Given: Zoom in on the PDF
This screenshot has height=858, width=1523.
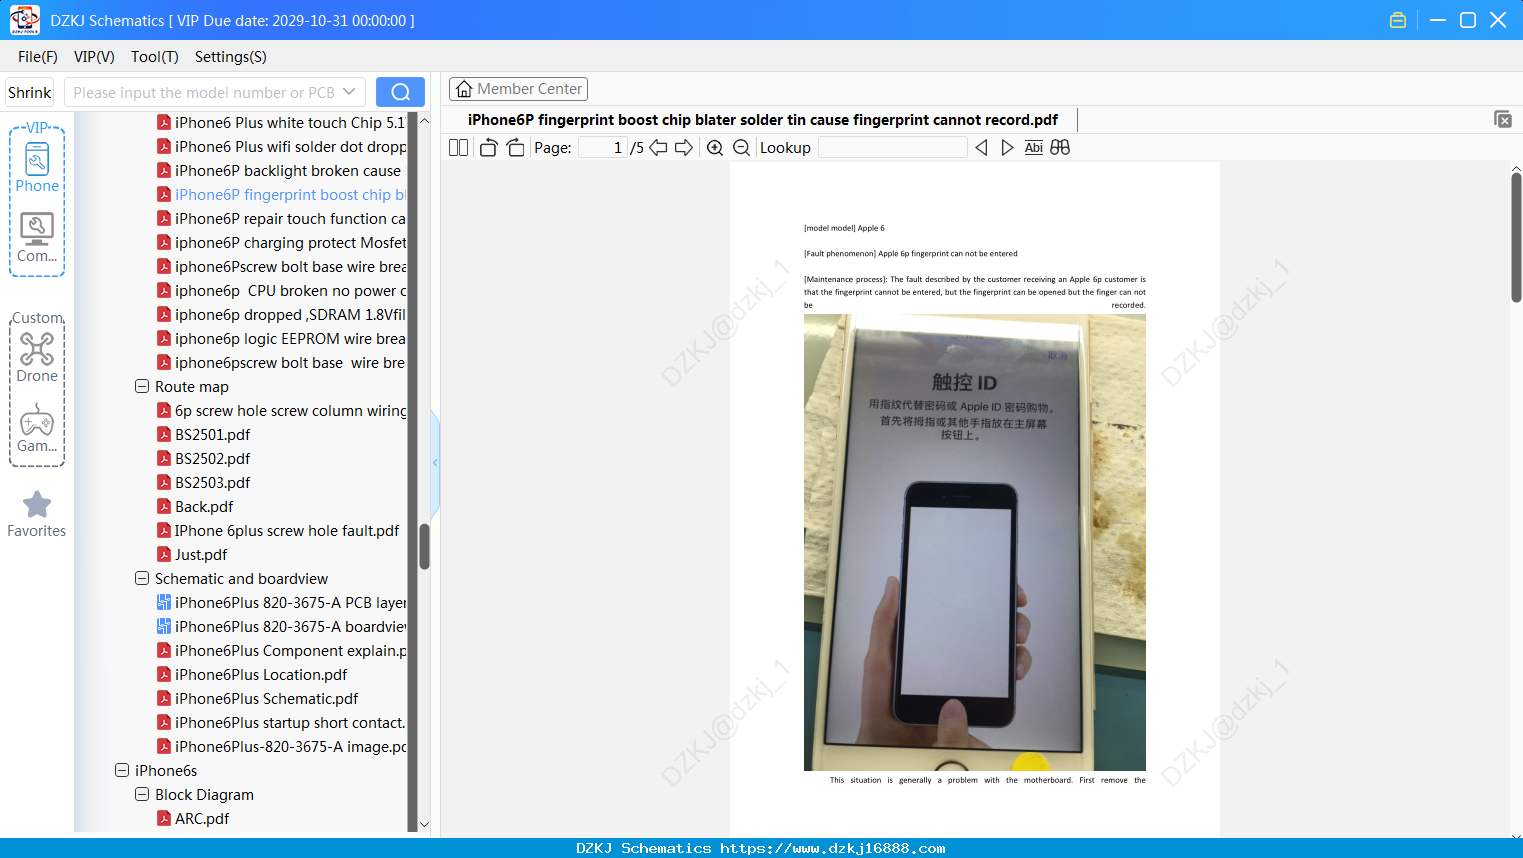Looking at the screenshot, I should coord(715,147).
